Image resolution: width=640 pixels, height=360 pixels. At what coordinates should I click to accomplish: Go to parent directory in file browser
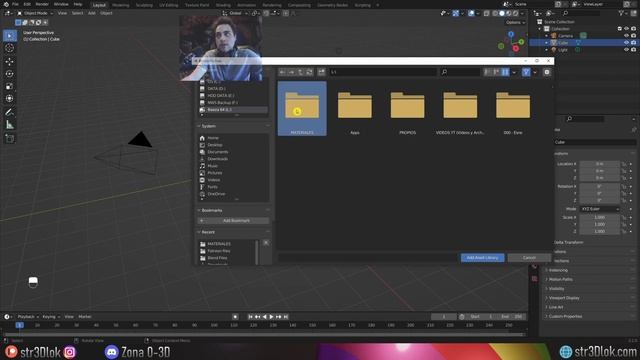[x=300, y=72]
